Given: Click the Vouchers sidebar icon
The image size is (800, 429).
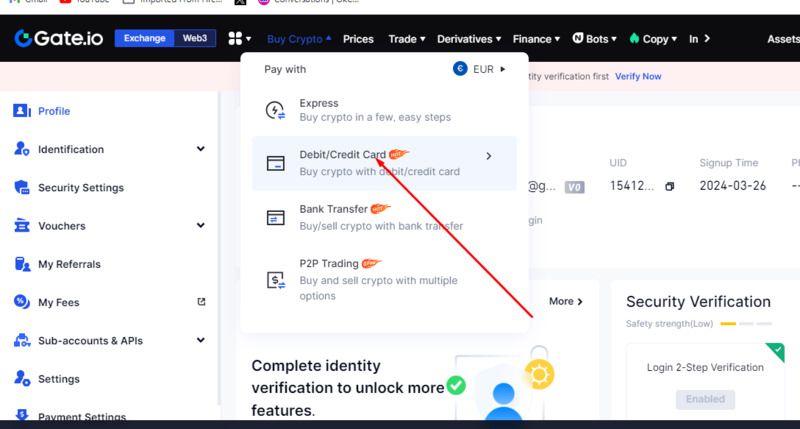Looking at the screenshot, I should point(21,225).
